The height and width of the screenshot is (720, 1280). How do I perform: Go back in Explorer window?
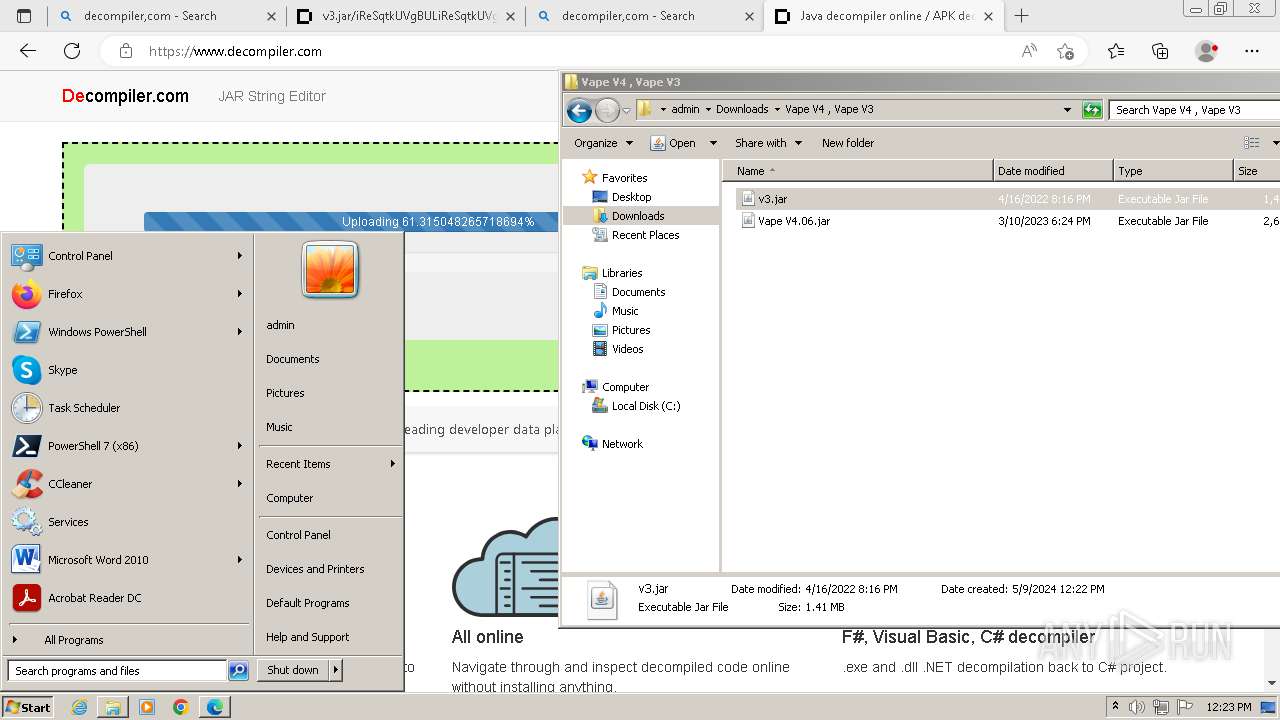[x=579, y=110]
